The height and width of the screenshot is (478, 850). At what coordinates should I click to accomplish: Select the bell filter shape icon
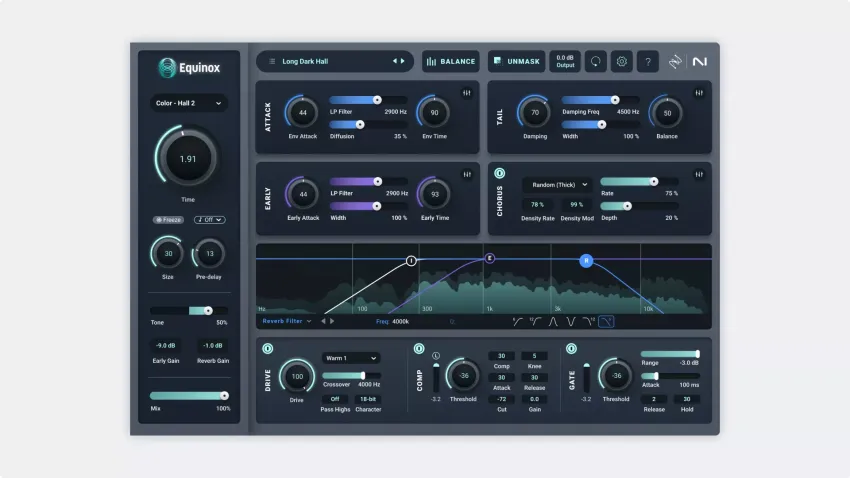coord(551,321)
